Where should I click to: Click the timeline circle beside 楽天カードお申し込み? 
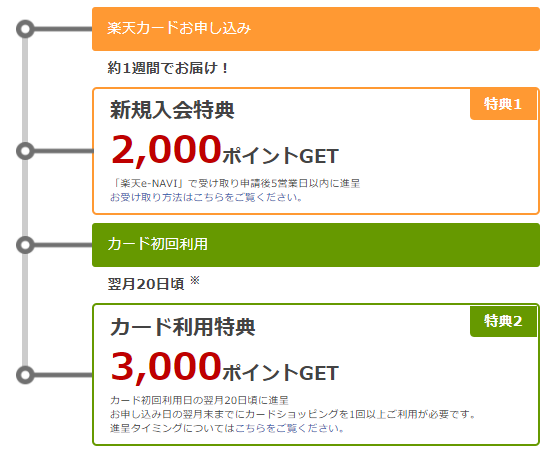click(25, 29)
